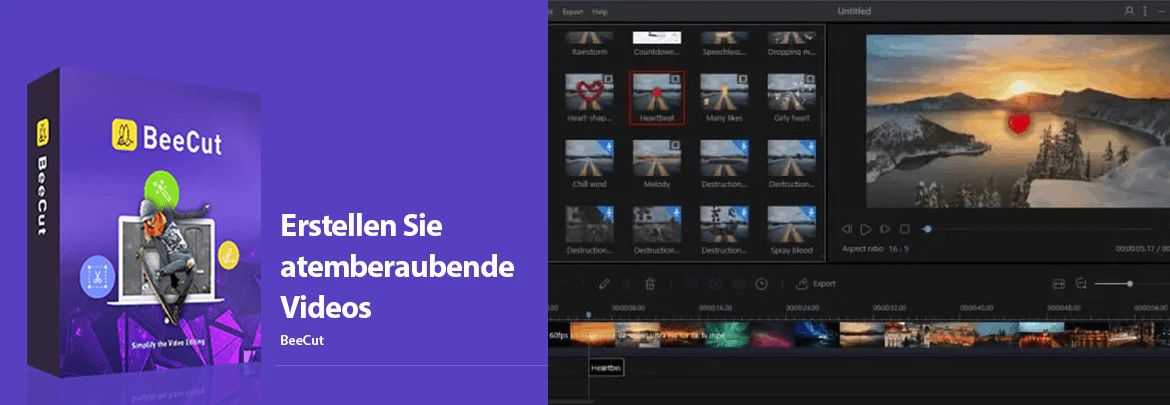The height and width of the screenshot is (405, 1170).
Task: Open the user account icon
Action: (1129, 11)
